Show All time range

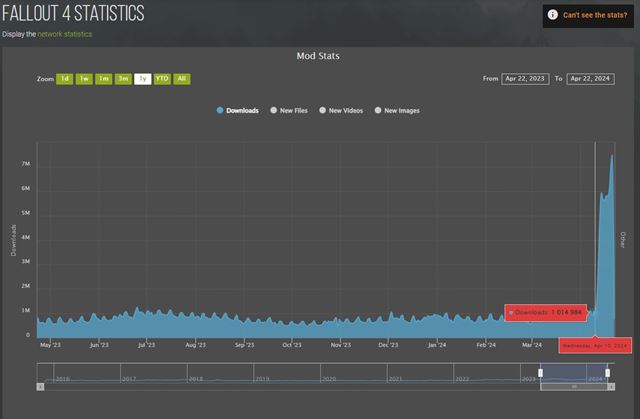click(x=182, y=78)
